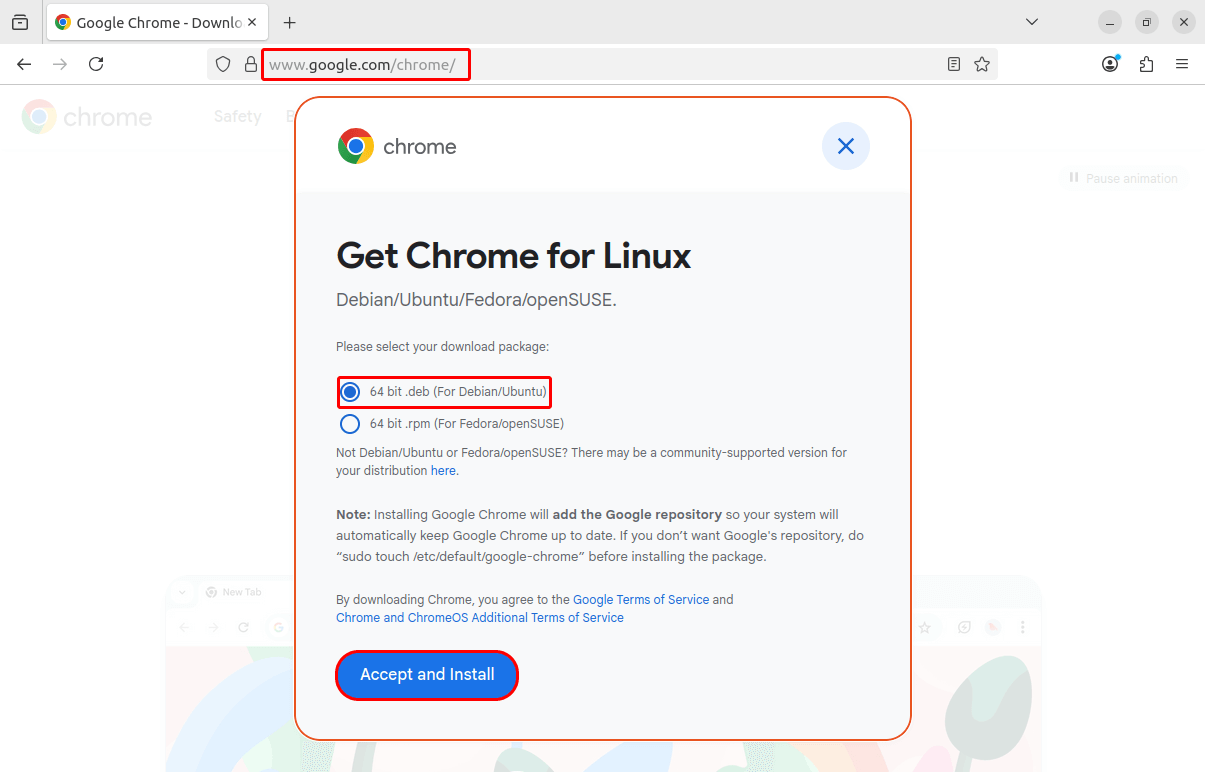1205x772 pixels.
Task: Select 64 bit .rpm package option
Action: pos(350,424)
